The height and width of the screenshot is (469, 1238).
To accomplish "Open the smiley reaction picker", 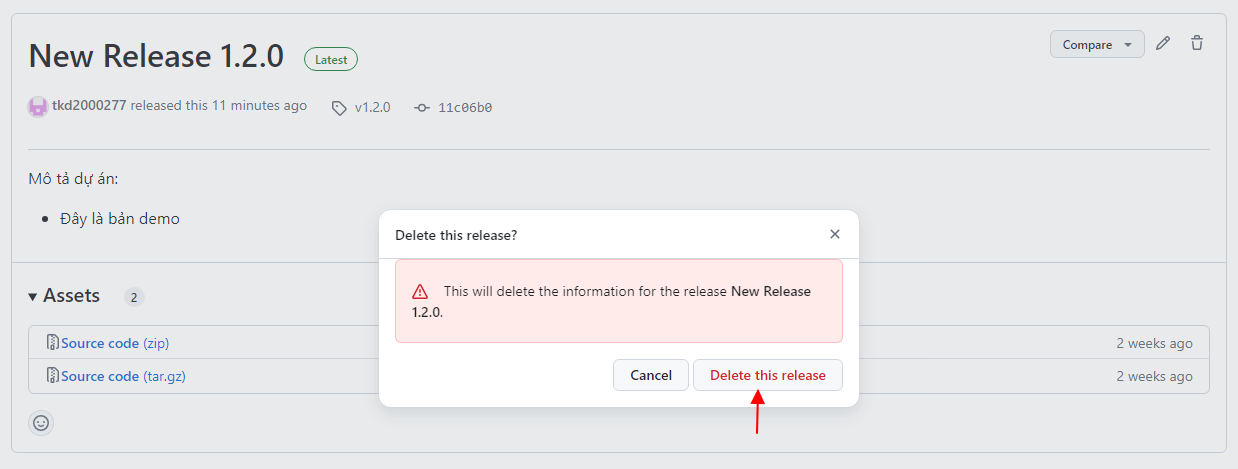I will point(41,423).
